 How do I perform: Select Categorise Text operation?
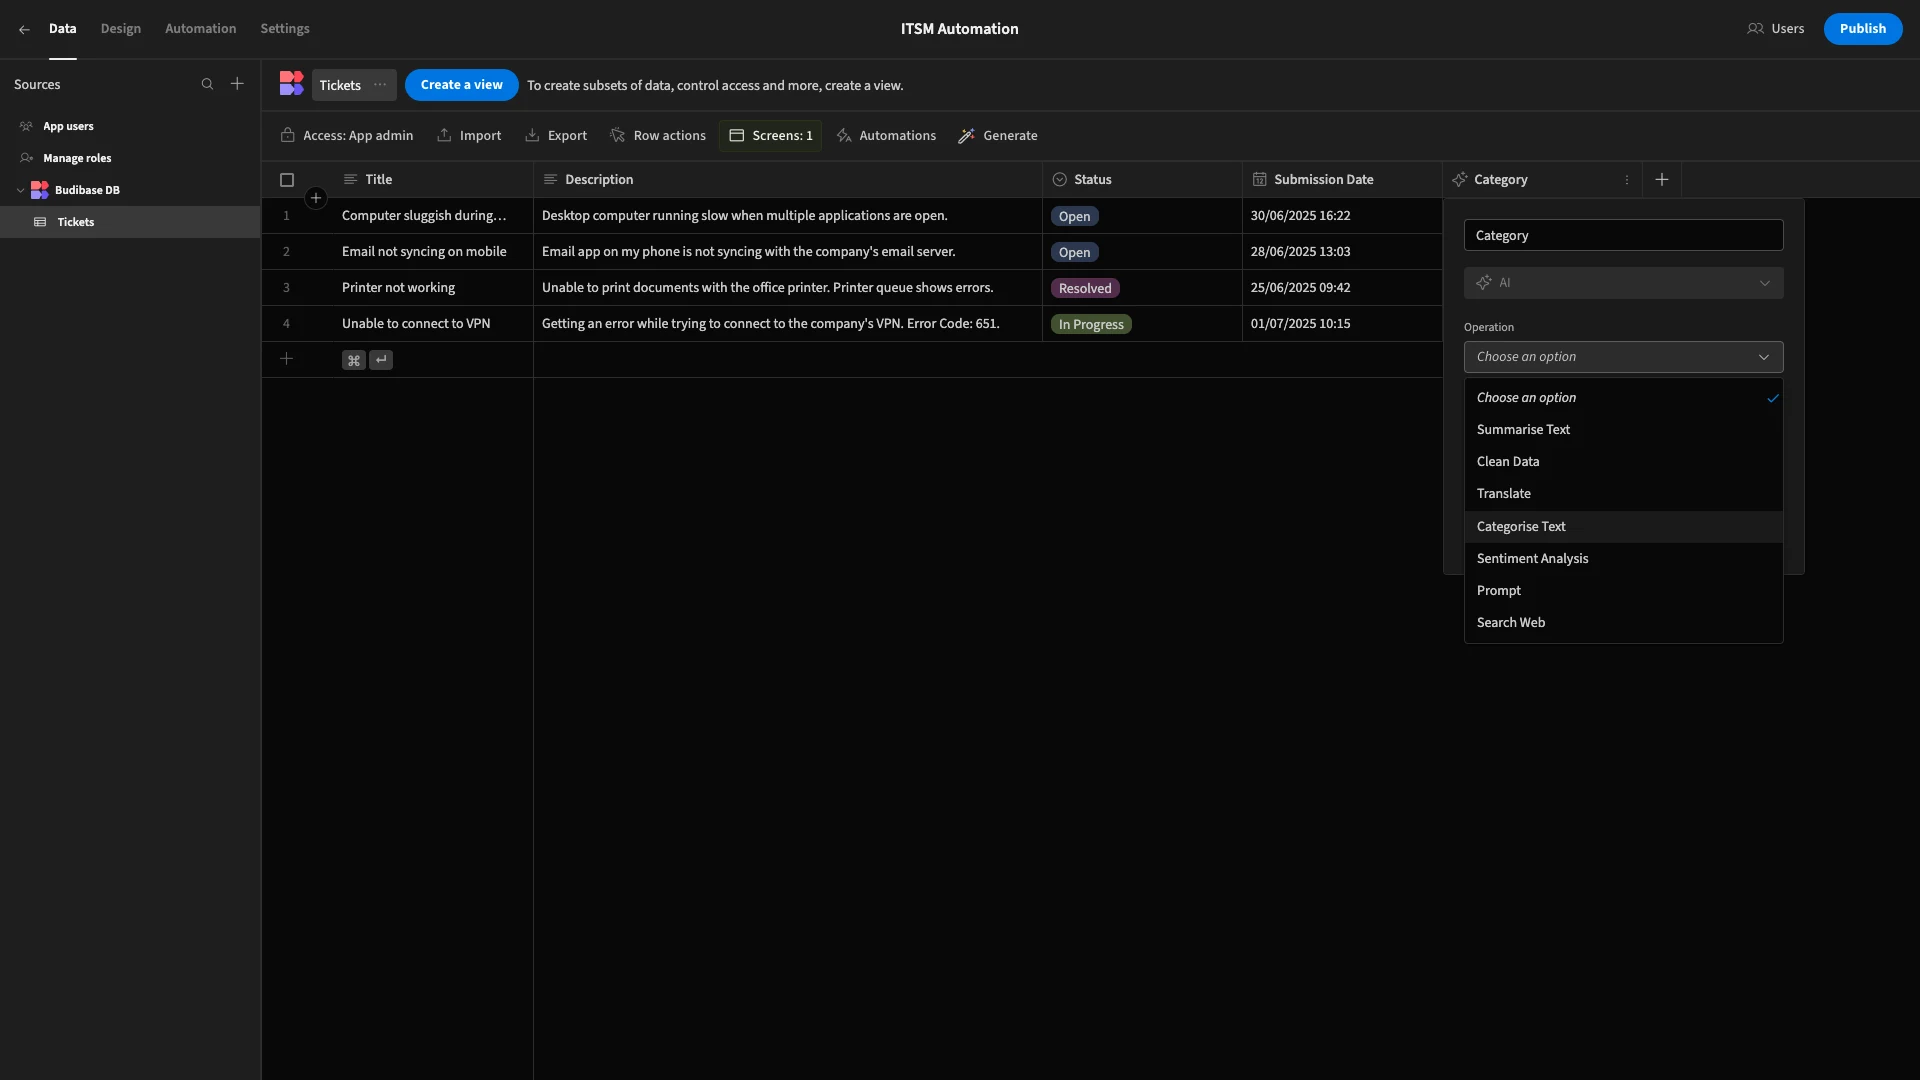[1623, 527]
